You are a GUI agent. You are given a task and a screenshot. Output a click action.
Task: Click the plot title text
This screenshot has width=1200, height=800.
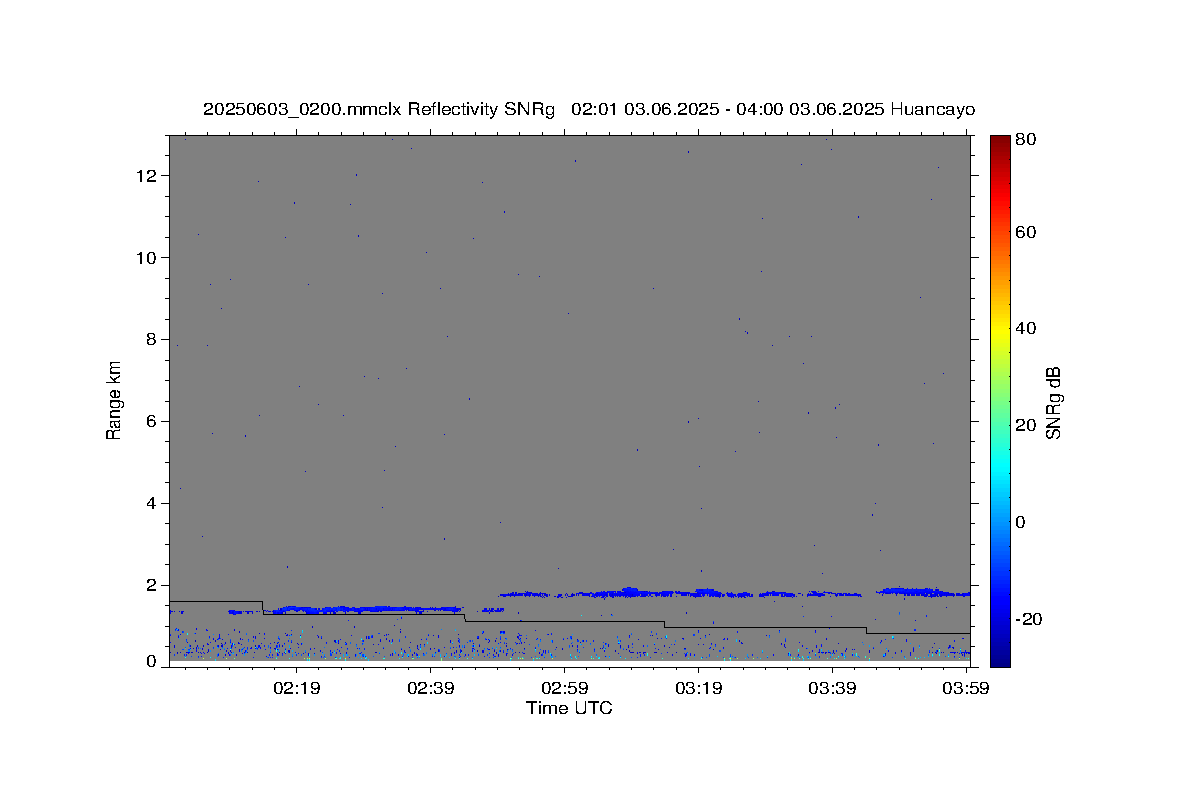(589, 109)
